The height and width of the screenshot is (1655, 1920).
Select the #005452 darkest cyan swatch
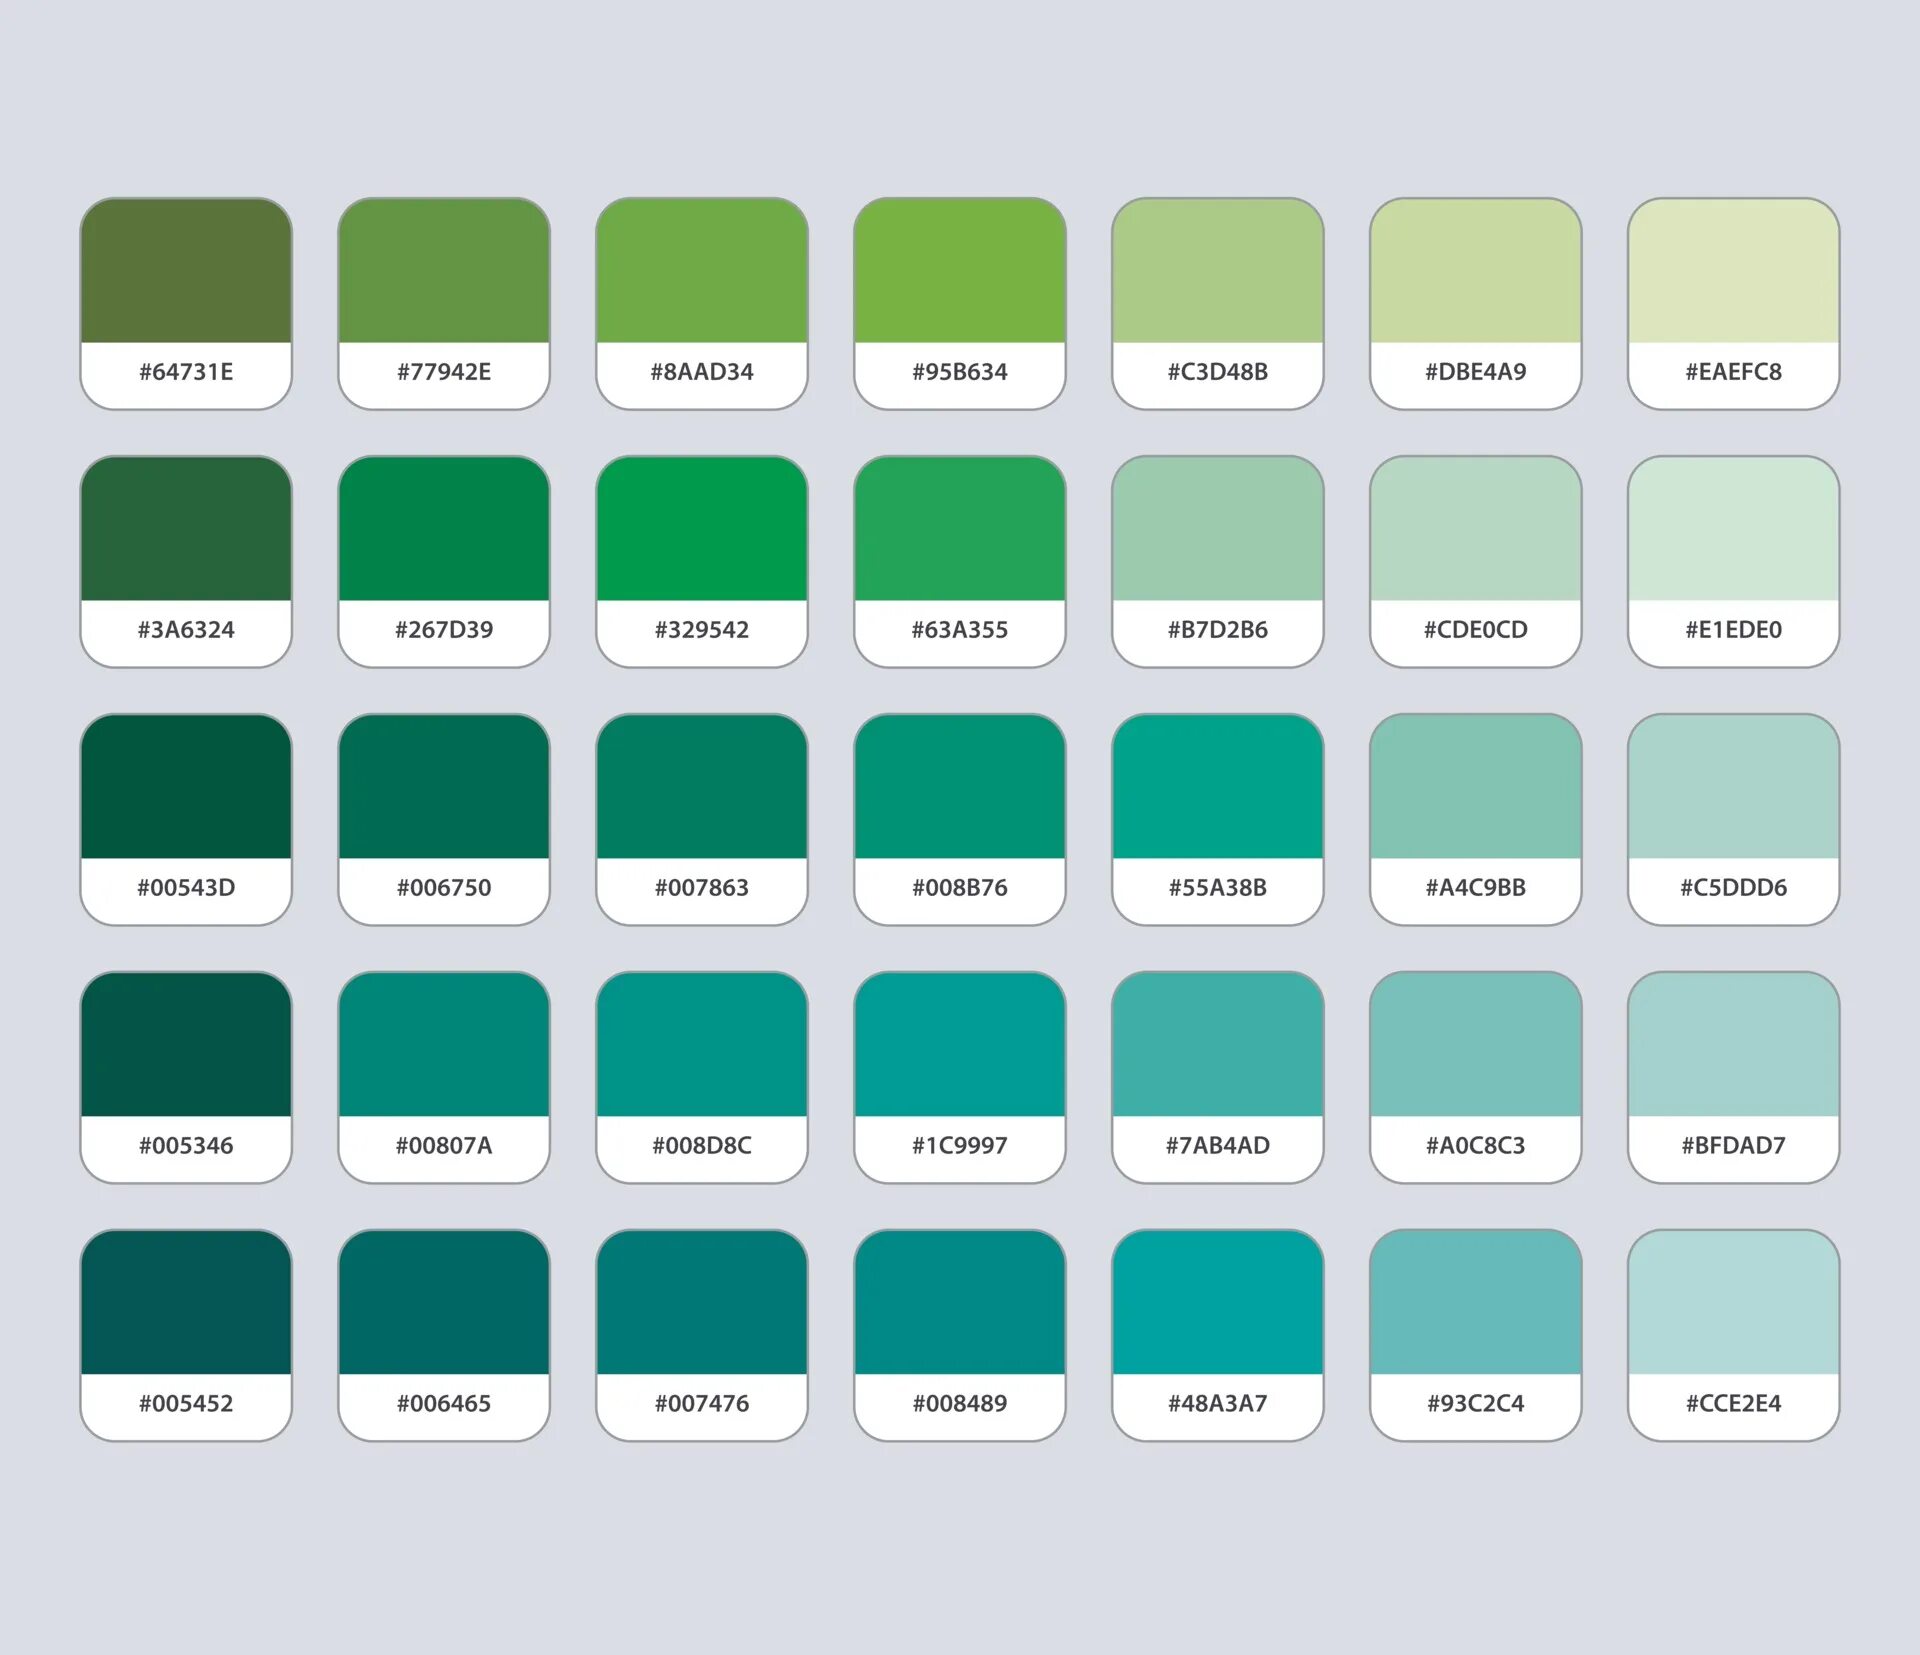[186, 1303]
